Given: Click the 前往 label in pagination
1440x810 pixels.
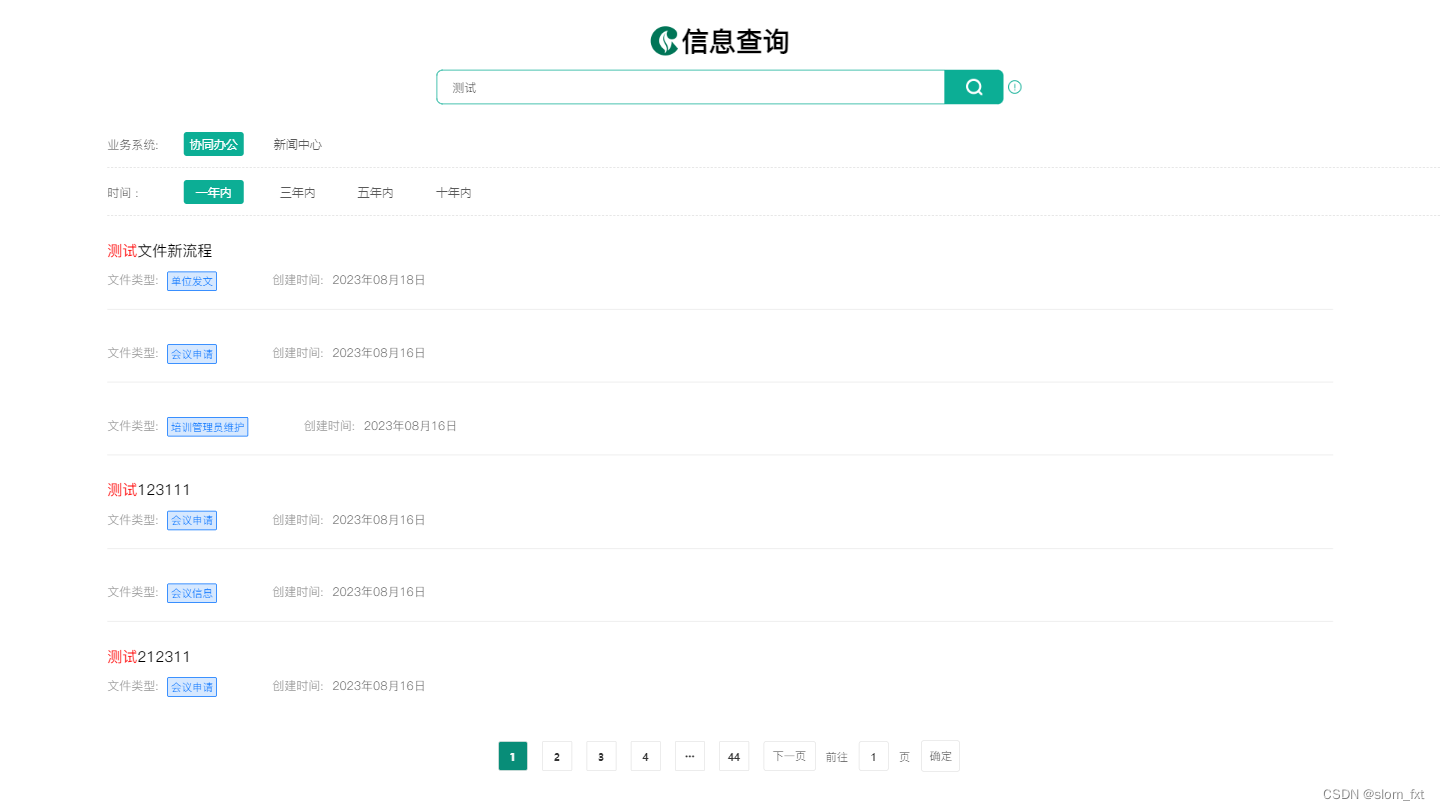Looking at the screenshot, I should pos(837,757).
